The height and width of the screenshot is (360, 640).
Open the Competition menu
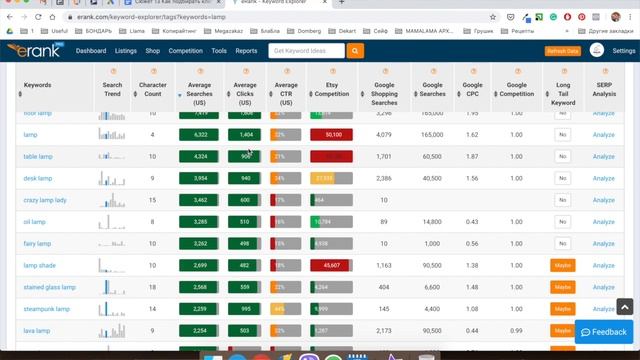186,51
